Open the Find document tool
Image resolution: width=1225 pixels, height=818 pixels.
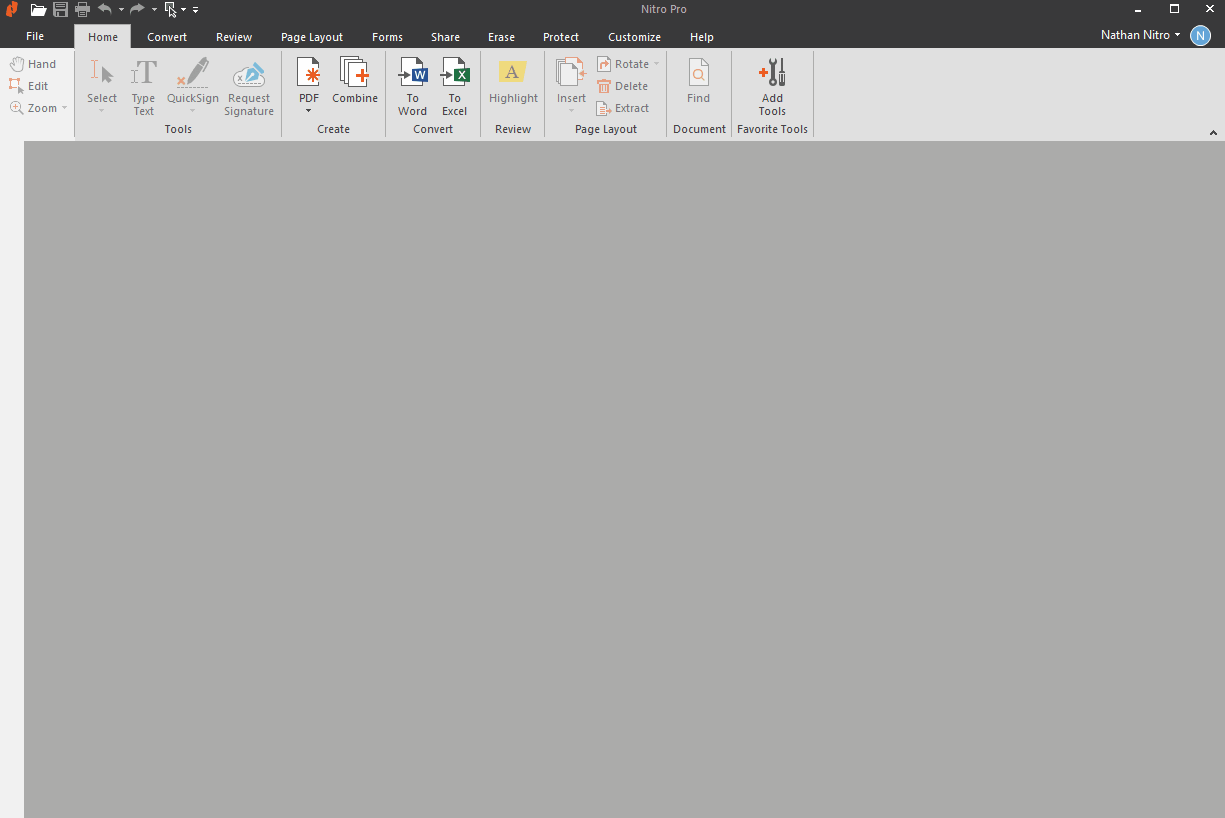[698, 74]
